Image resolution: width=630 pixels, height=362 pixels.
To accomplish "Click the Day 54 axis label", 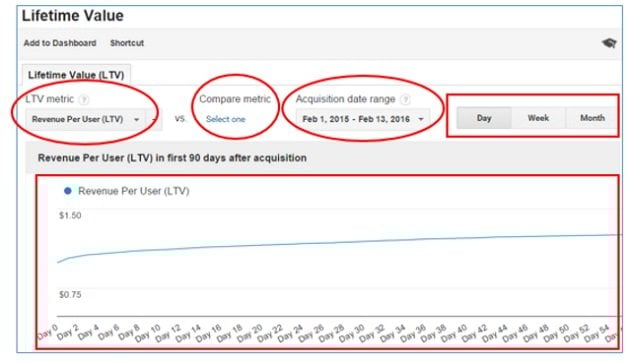I will [x=597, y=333].
